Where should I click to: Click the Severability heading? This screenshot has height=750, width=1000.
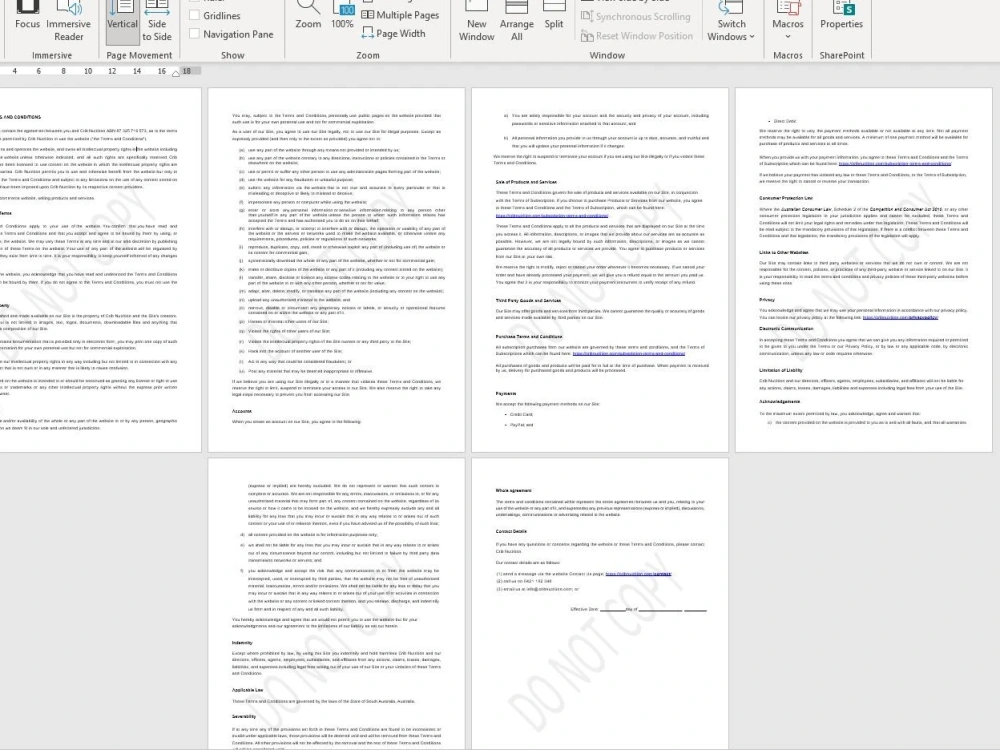coord(244,717)
